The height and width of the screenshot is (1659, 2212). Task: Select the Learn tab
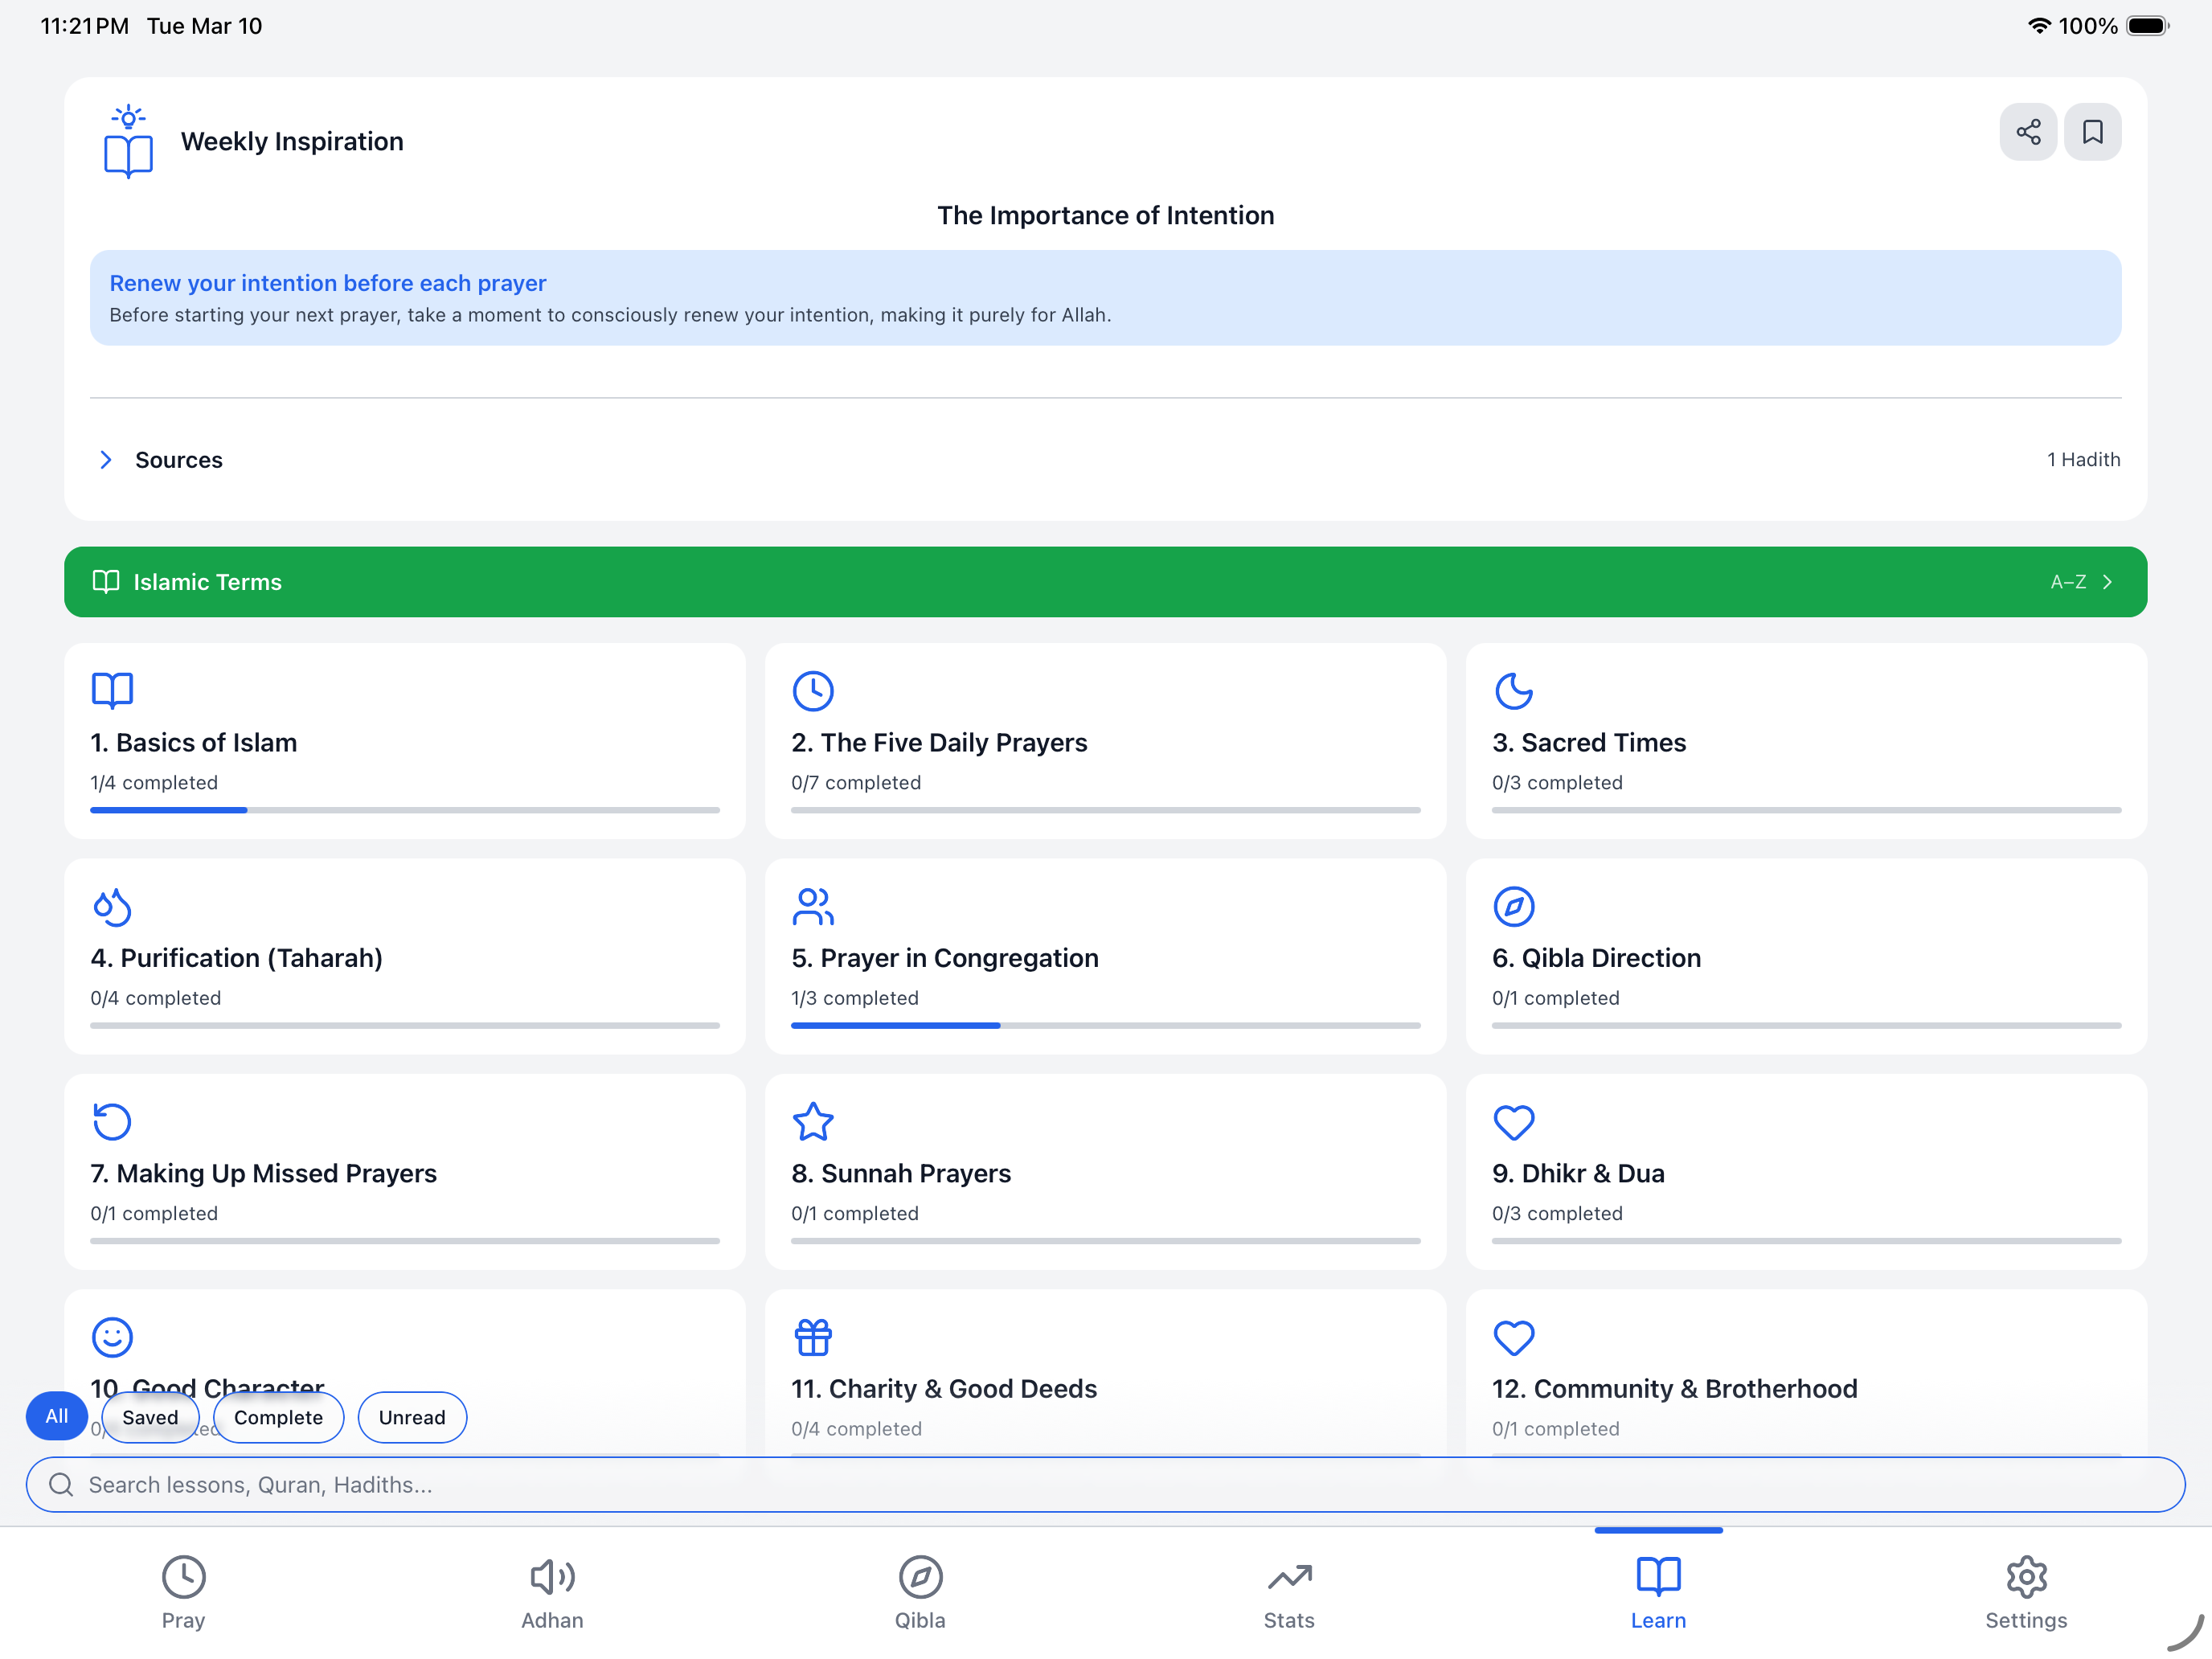coord(1658,1592)
